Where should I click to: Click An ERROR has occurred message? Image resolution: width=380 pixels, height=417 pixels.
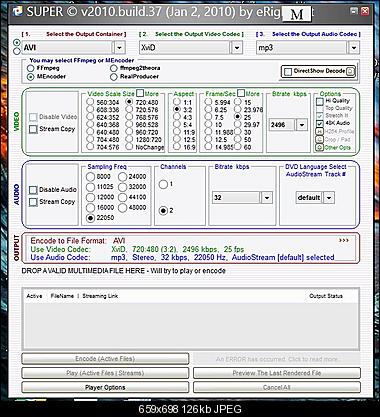pos(277,359)
